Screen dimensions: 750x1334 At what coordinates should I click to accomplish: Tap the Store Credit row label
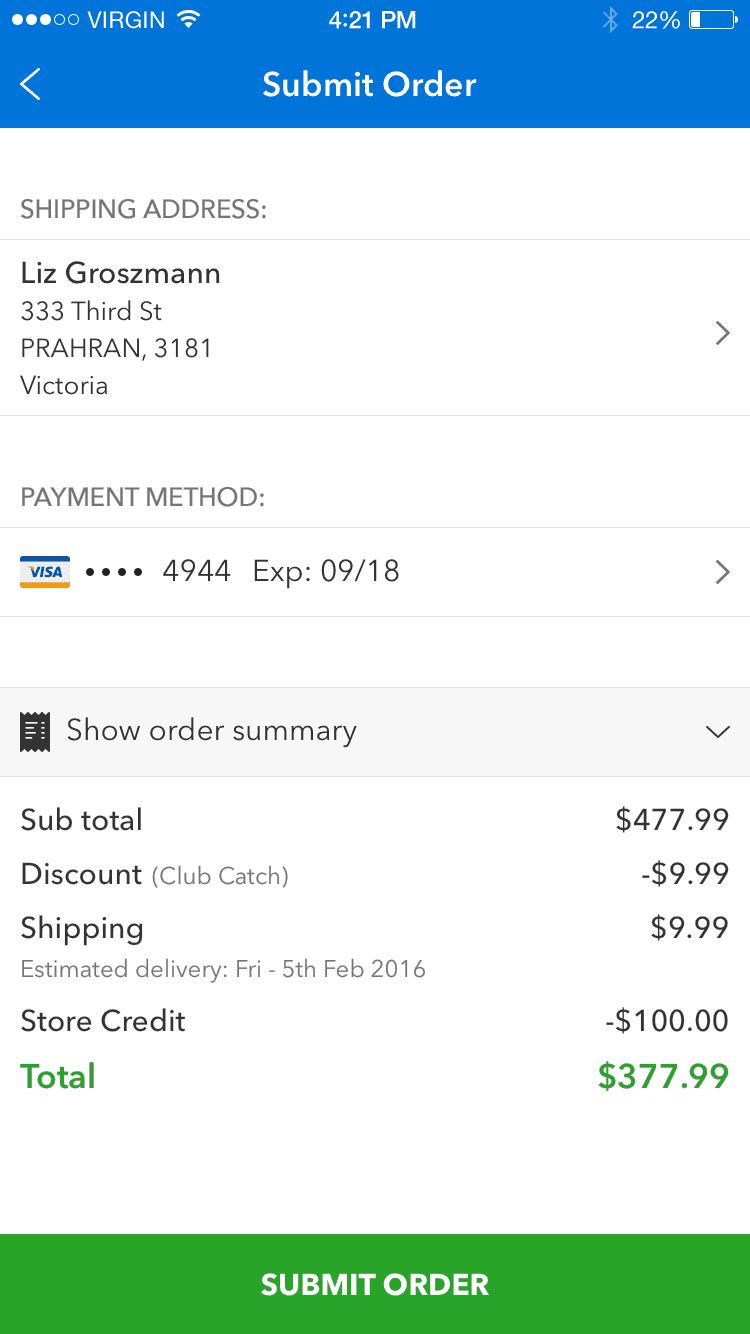click(103, 1021)
